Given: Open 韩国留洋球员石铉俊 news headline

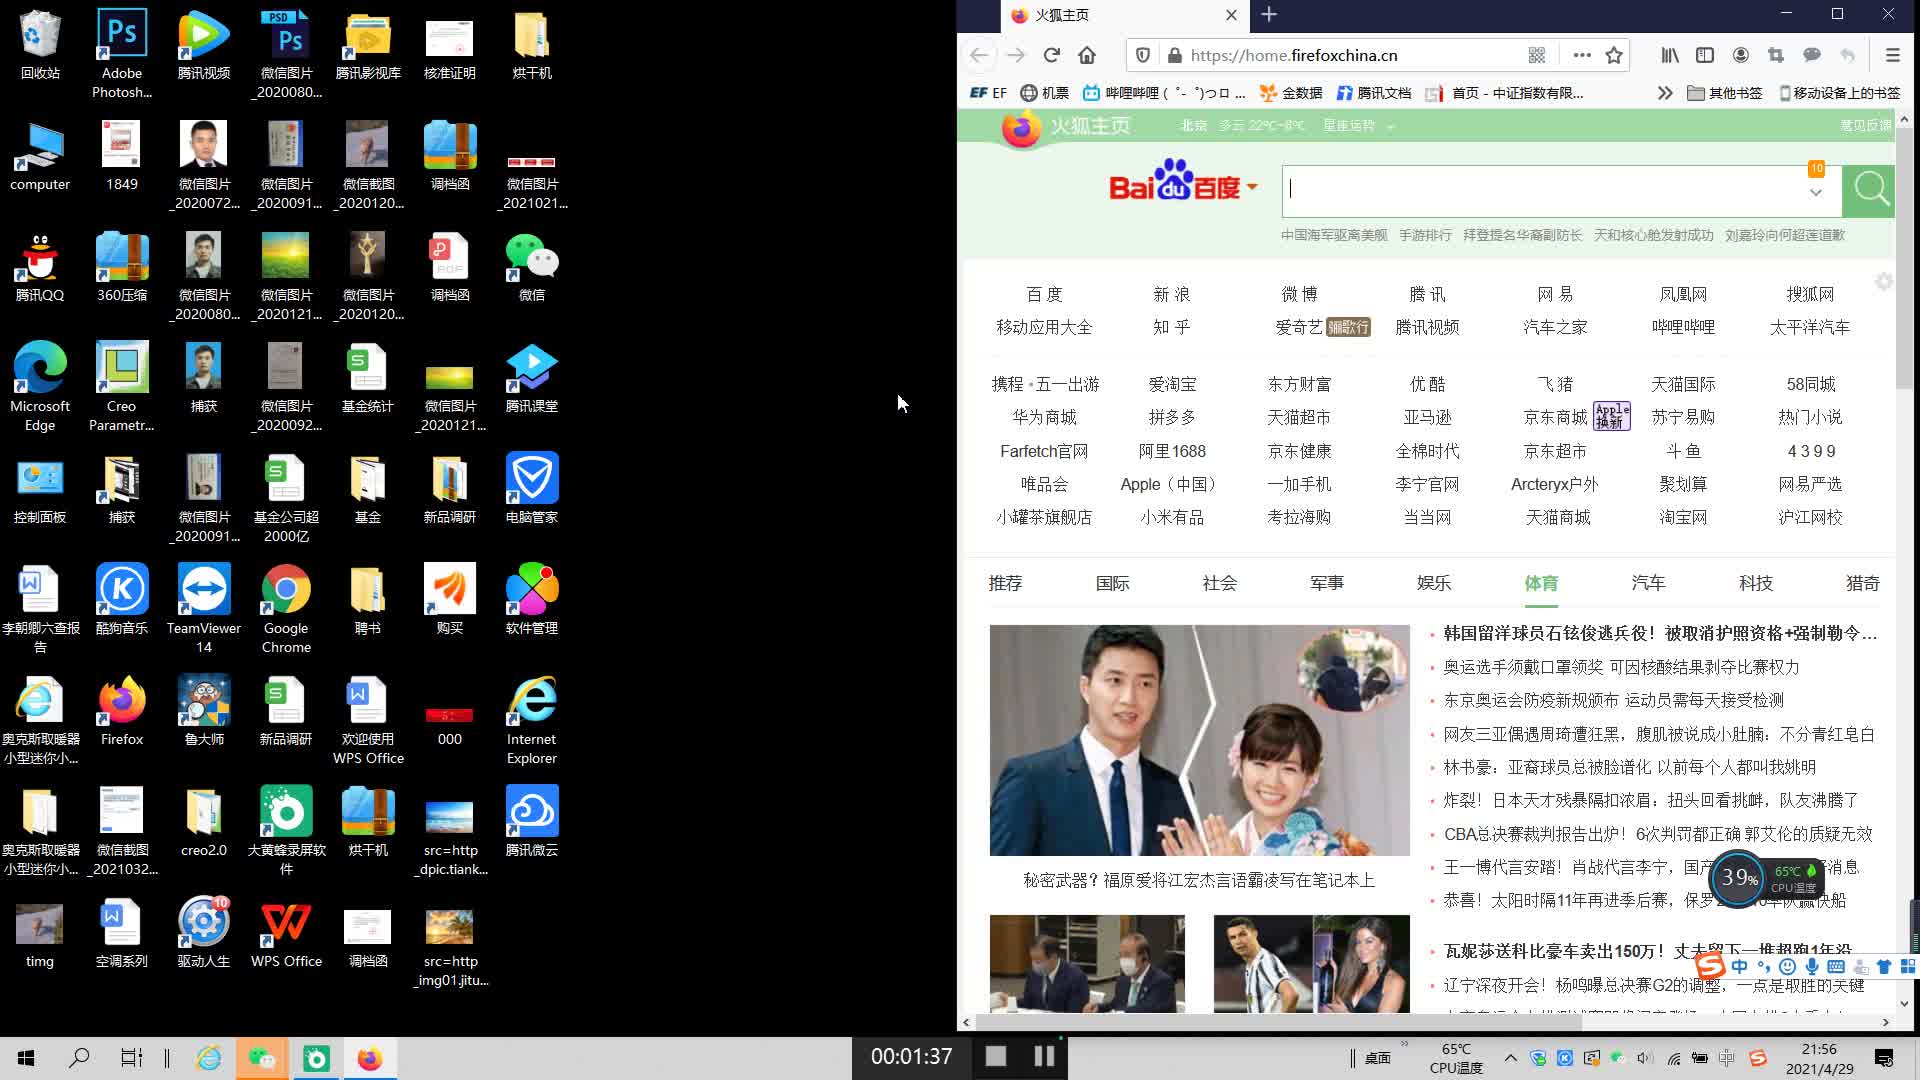Looking at the screenshot, I should click(x=1660, y=633).
